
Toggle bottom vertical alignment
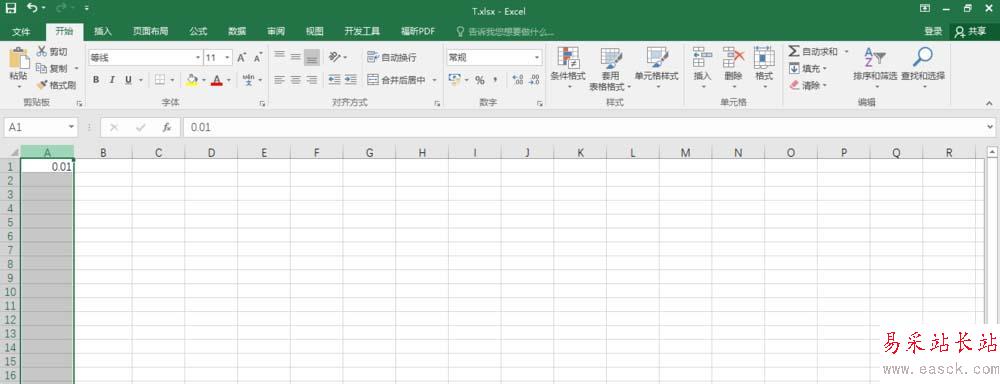click(311, 57)
